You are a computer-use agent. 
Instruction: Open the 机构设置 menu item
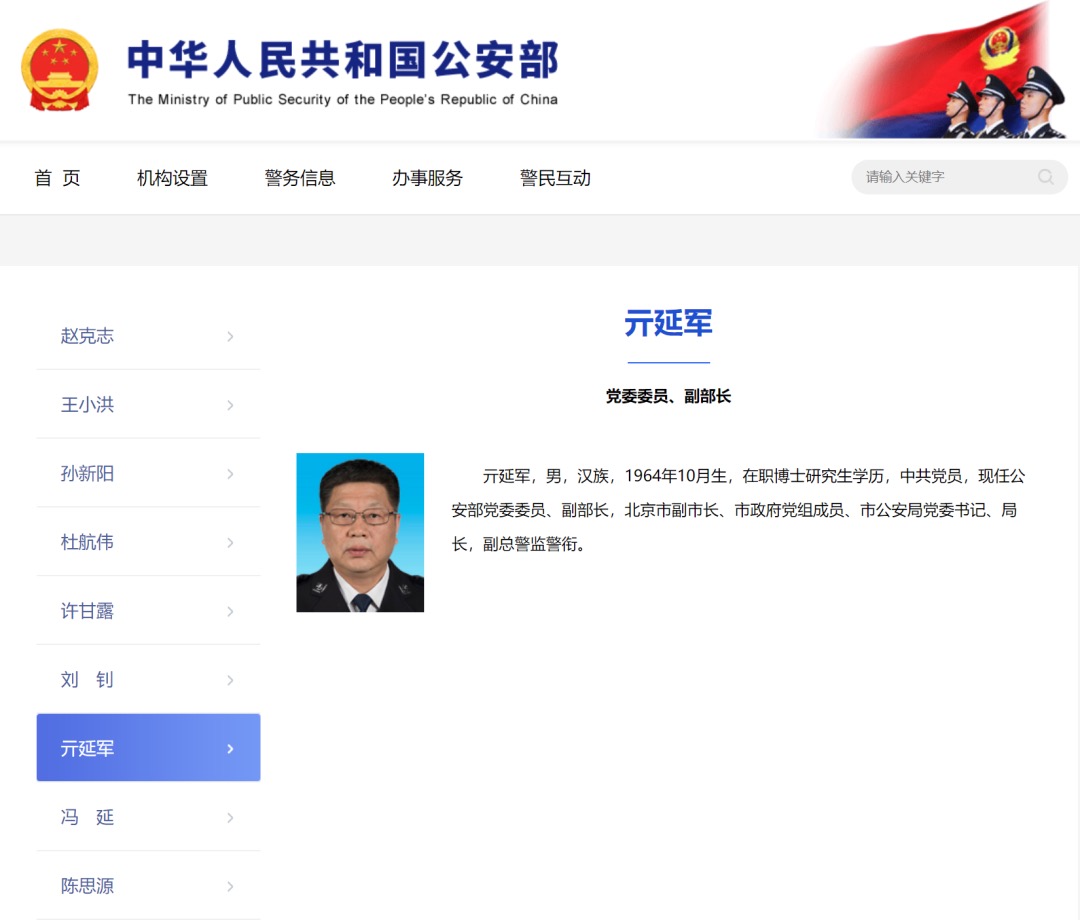(172, 178)
